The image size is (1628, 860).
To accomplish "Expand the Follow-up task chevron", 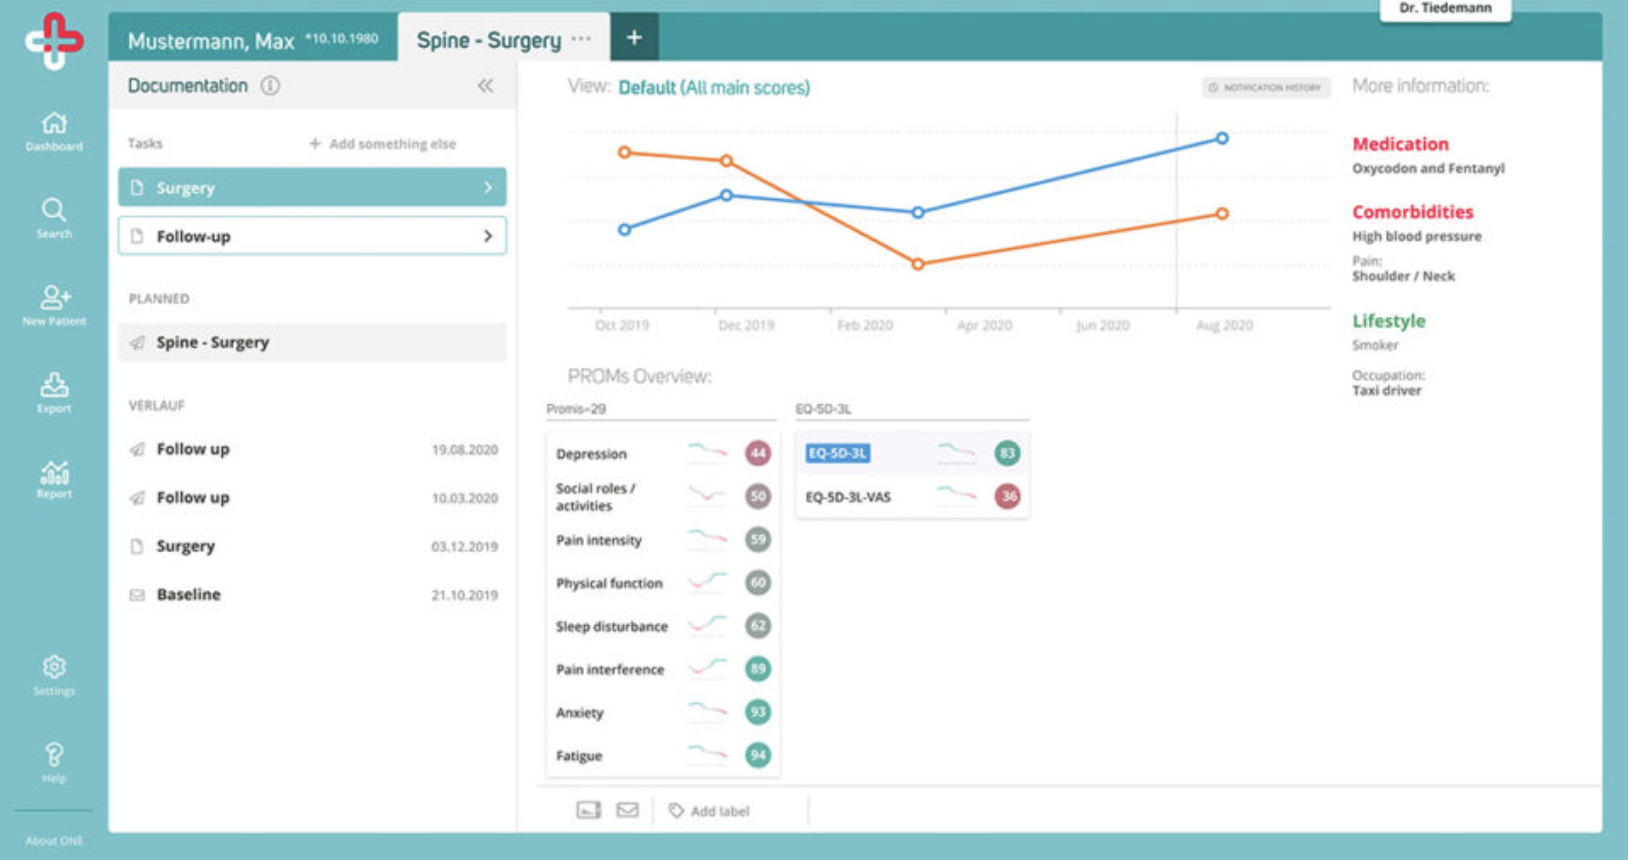I will (x=488, y=236).
